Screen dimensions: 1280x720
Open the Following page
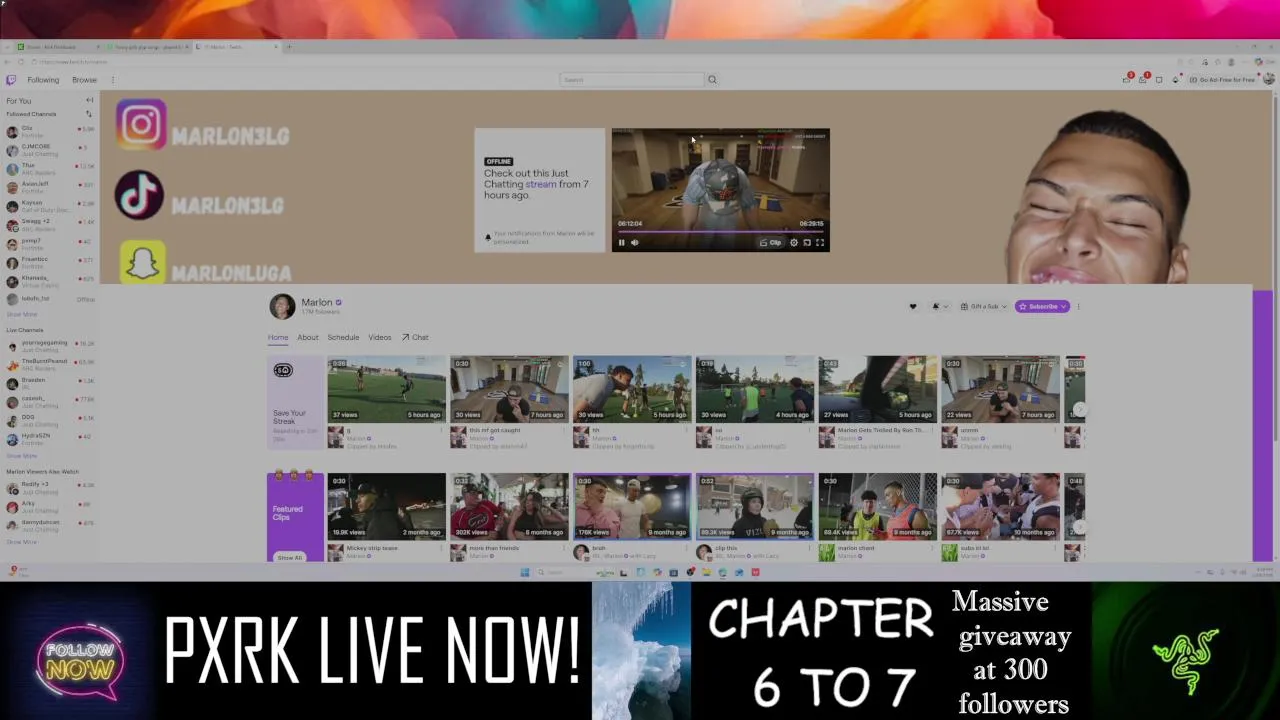43,80
